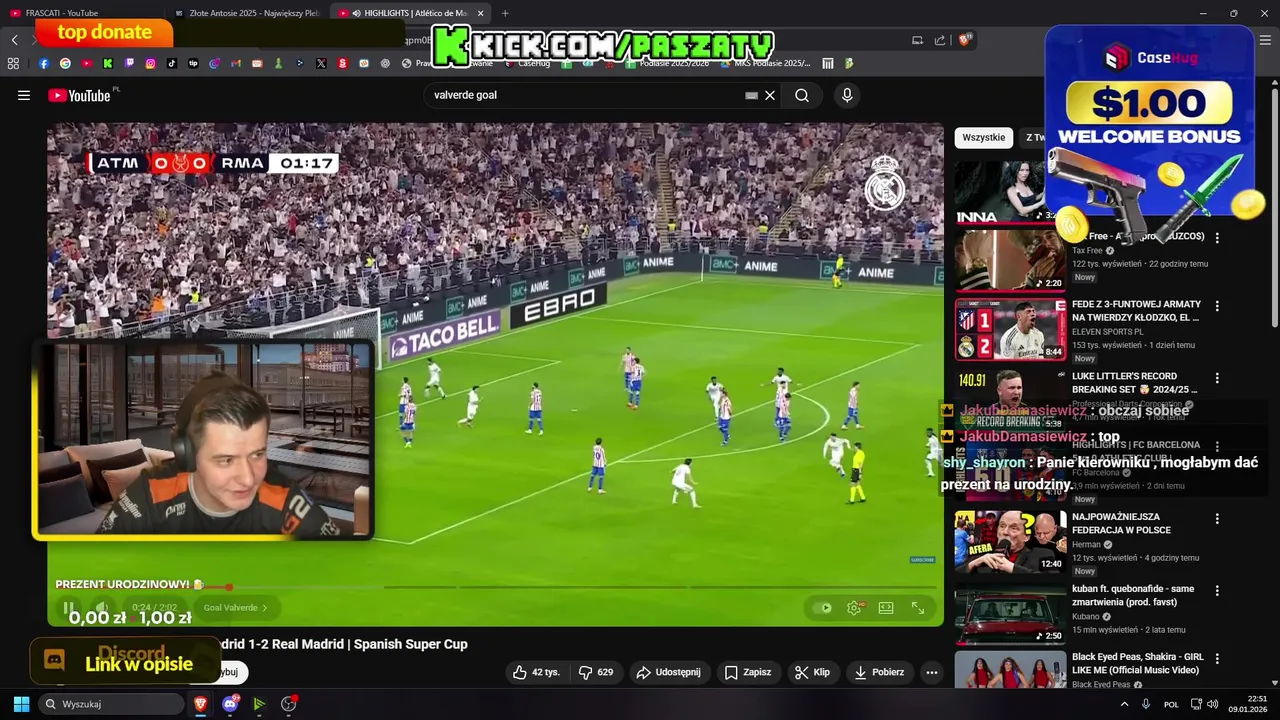Open player settings gear
The width and height of the screenshot is (1280, 720).
[854, 607]
